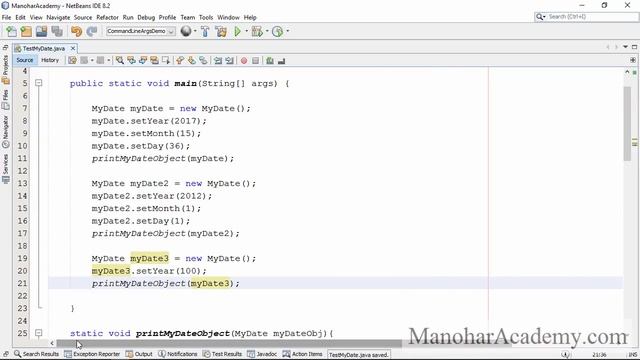Image resolution: width=640 pixels, height=360 pixels.
Task: Open the editor tabs list dropdown arrow
Action: pos(625,47)
